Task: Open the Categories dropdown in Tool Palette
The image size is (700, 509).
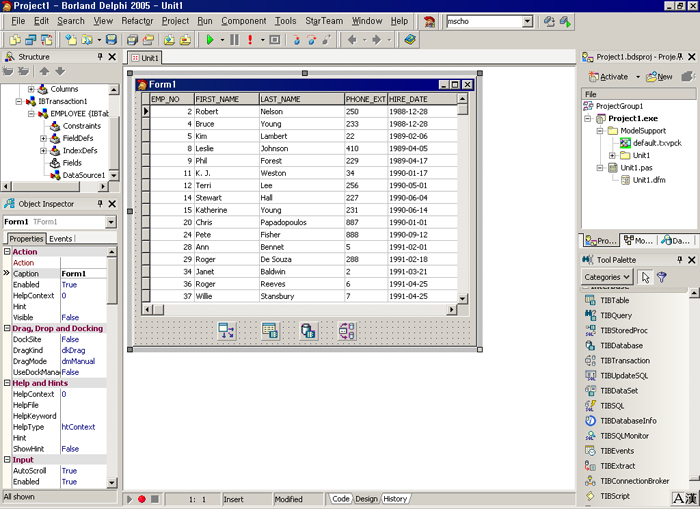Action: click(608, 277)
